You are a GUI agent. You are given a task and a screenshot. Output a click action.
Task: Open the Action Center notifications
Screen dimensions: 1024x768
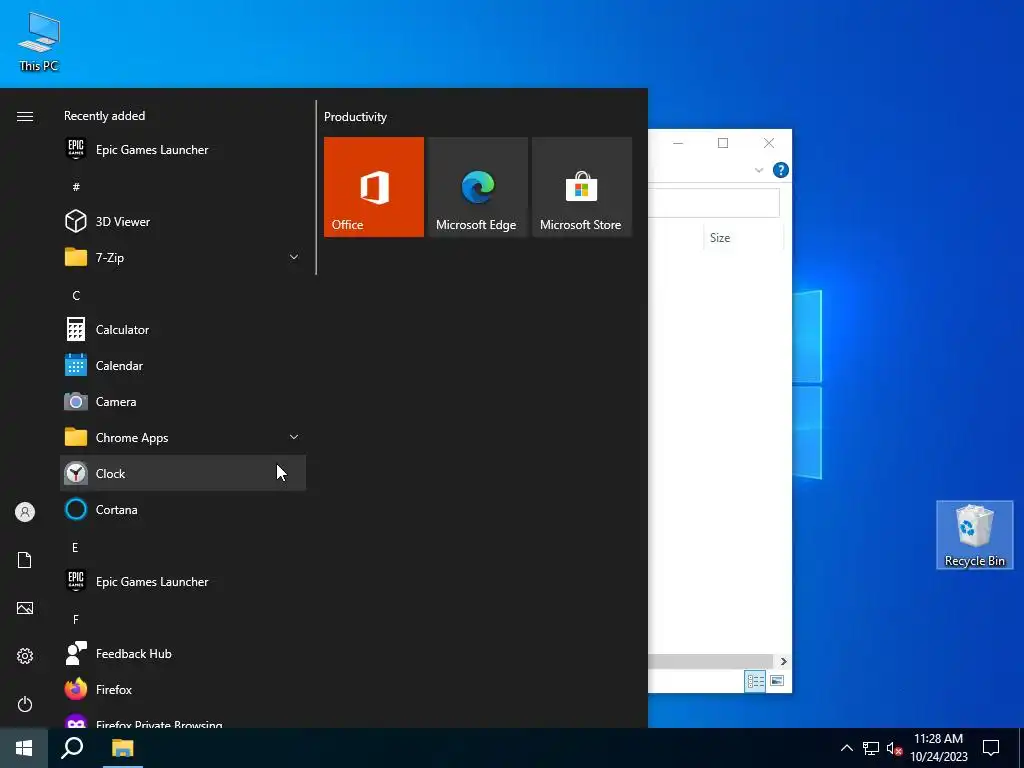(x=991, y=748)
